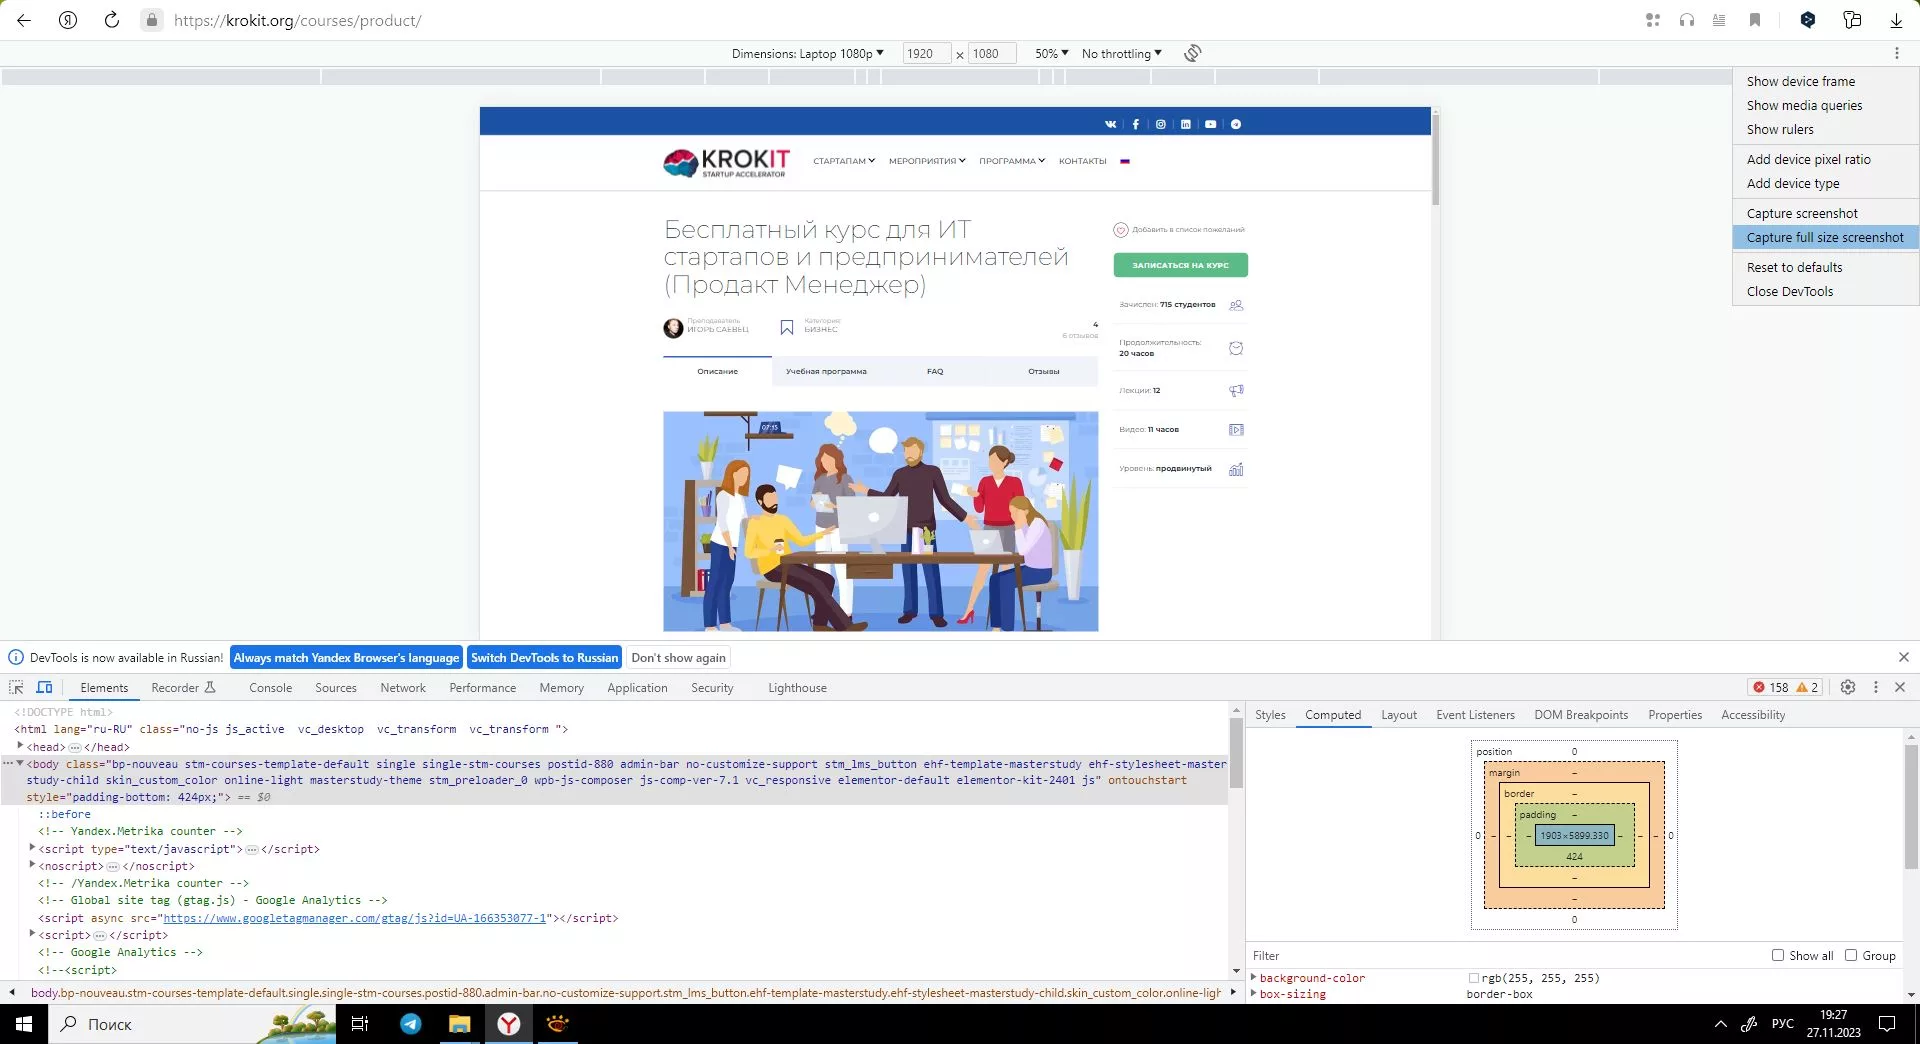
Task: Toggle the device toolbar icon
Action: click(44, 687)
